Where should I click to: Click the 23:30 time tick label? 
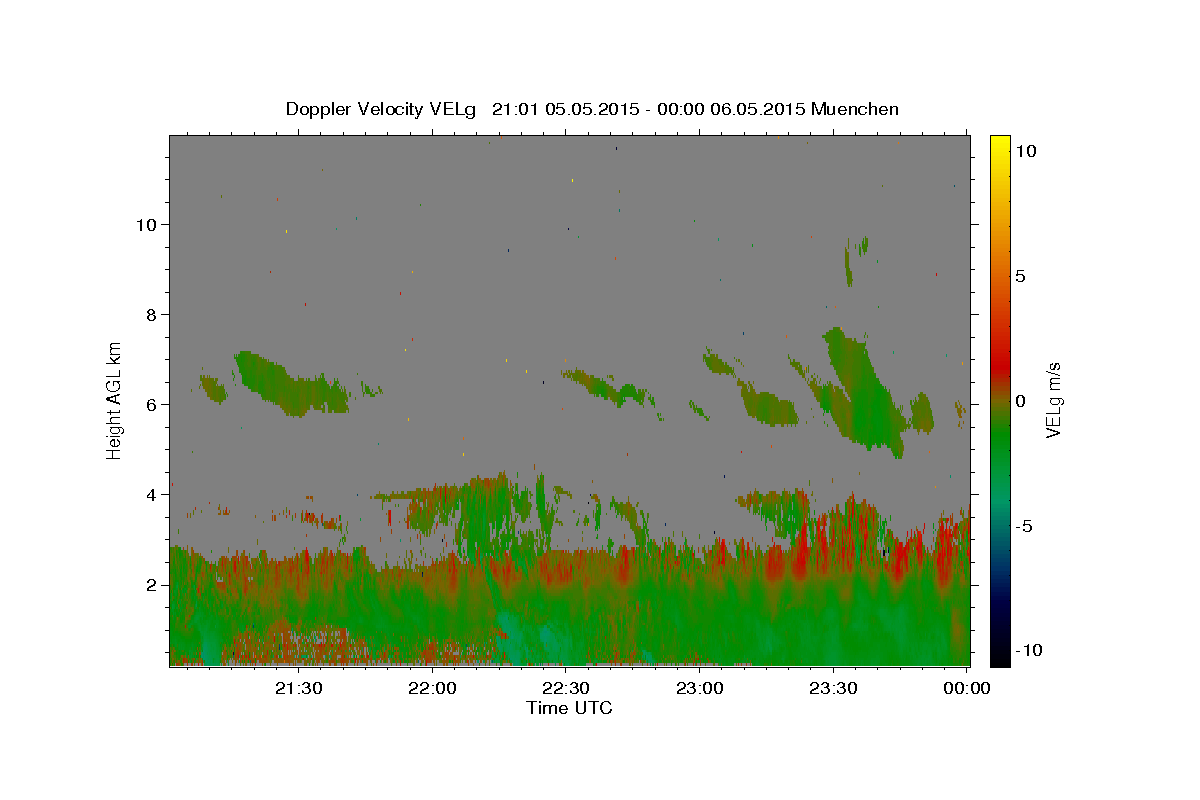(833, 689)
